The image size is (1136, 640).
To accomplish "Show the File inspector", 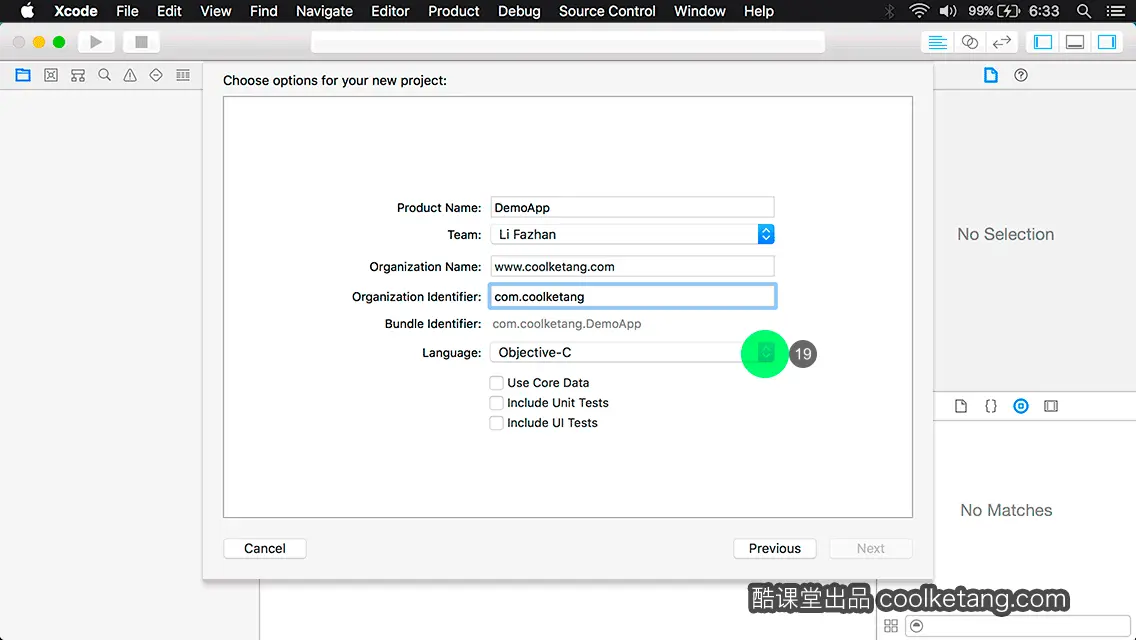I will pos(990,75).
